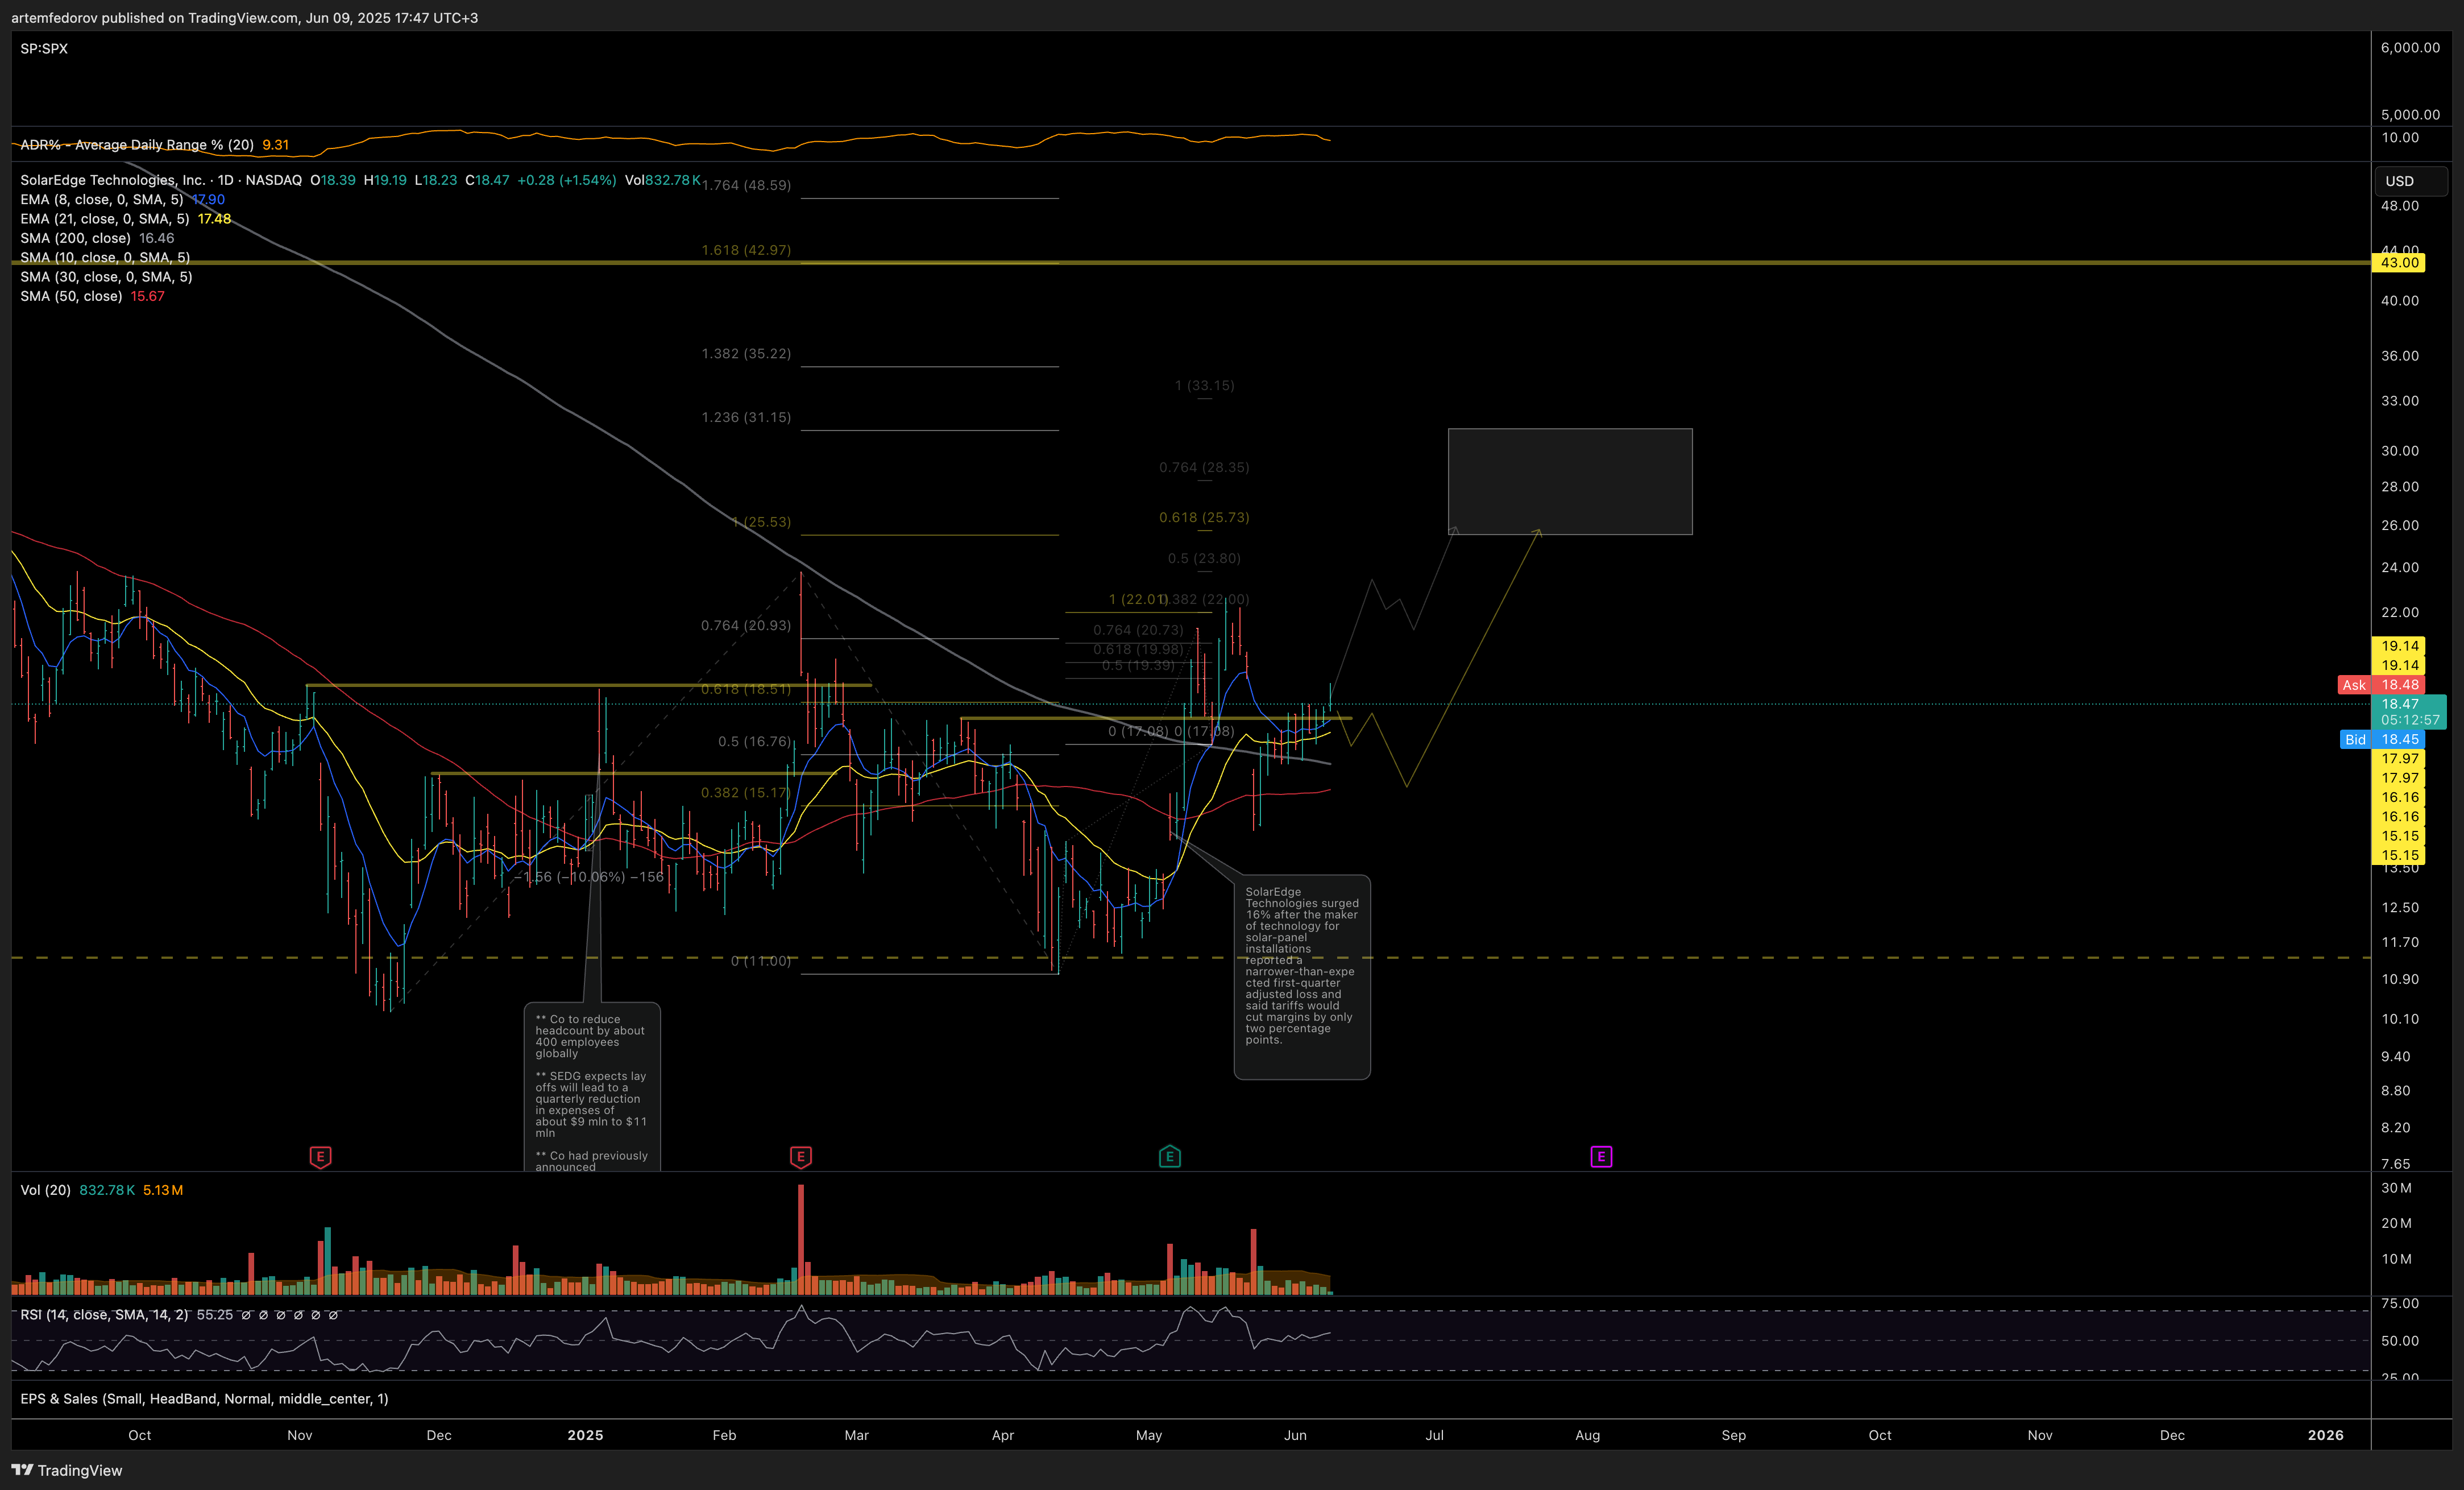The image size is (2464, 1490).
Task: Select the Jun label on the time axis
Action: pyautogui.click(x=1295, y=1435)
